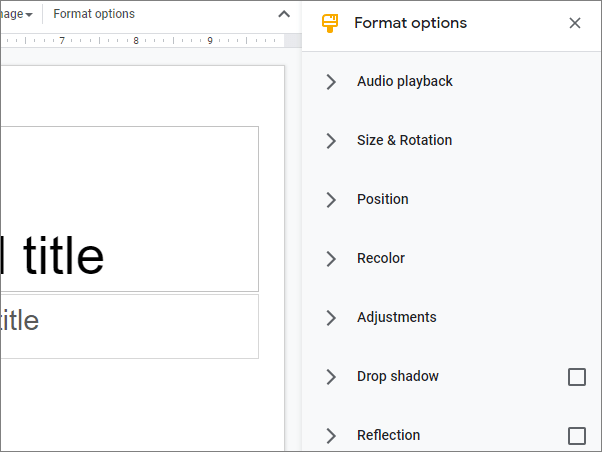Click the horizontal ruler at mark 7

tap(62, 41)
